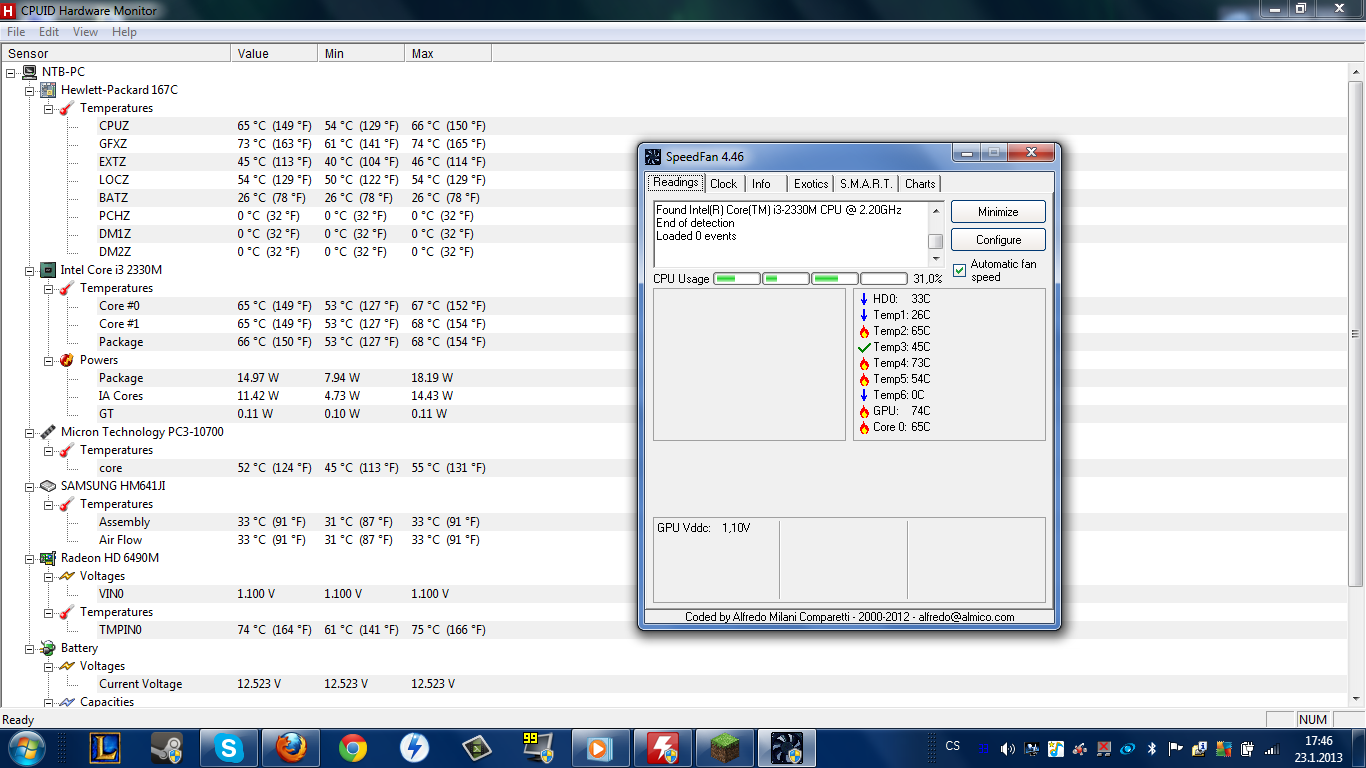Click the Sensor column header

coord(115,54)
